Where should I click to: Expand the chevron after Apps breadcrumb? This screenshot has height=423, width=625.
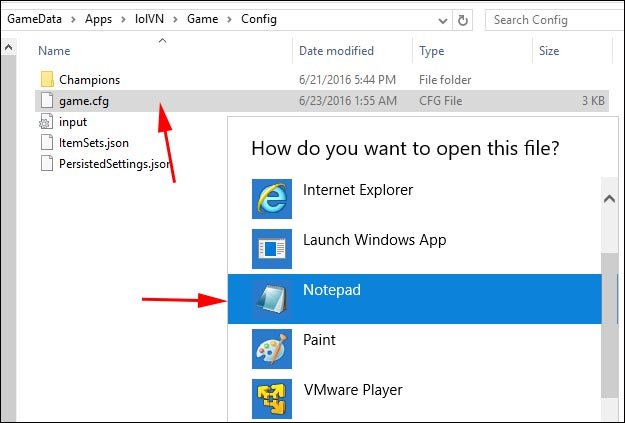[x=123, y=20]
